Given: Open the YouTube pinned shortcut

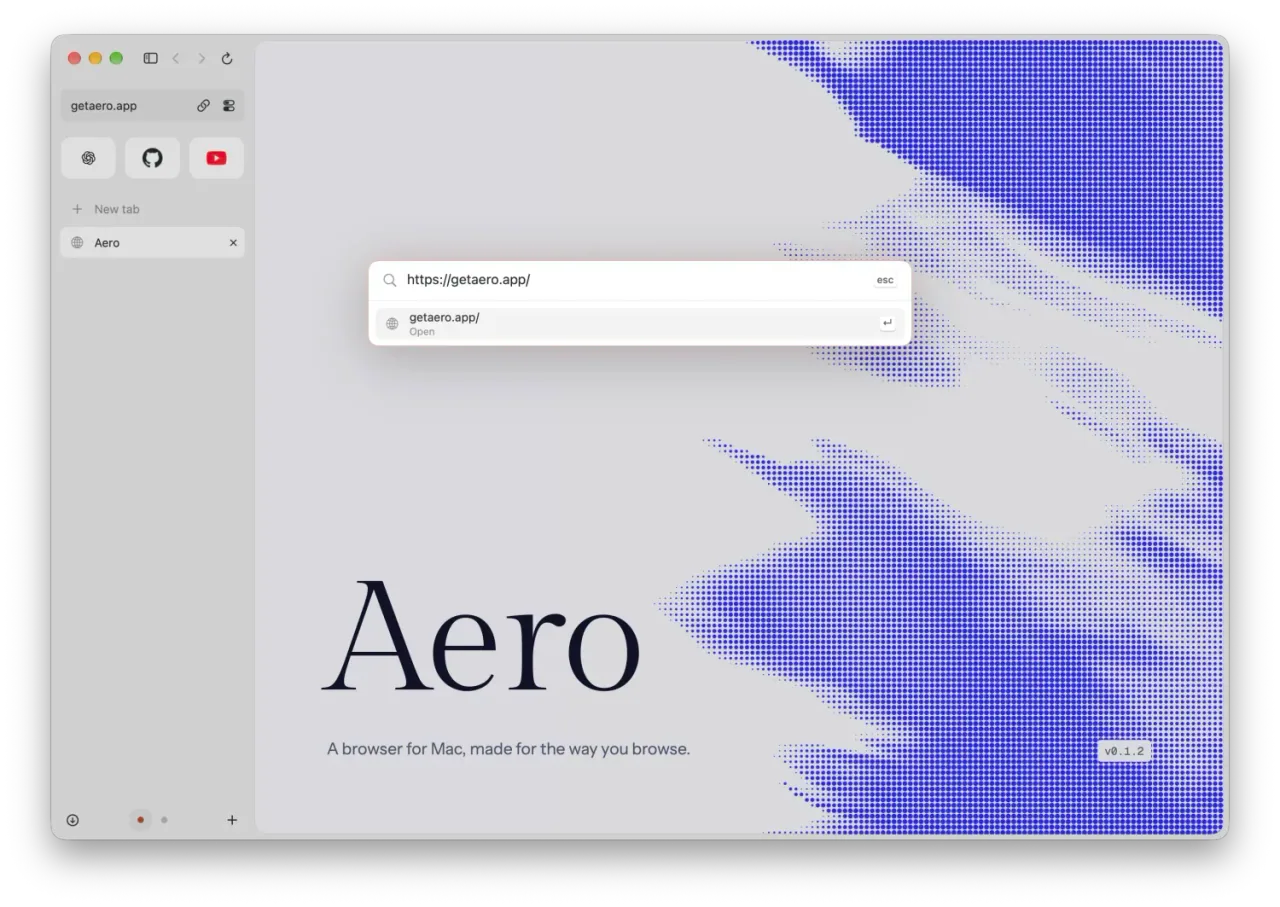Looking at the screenshot, I should coord(216,158).
